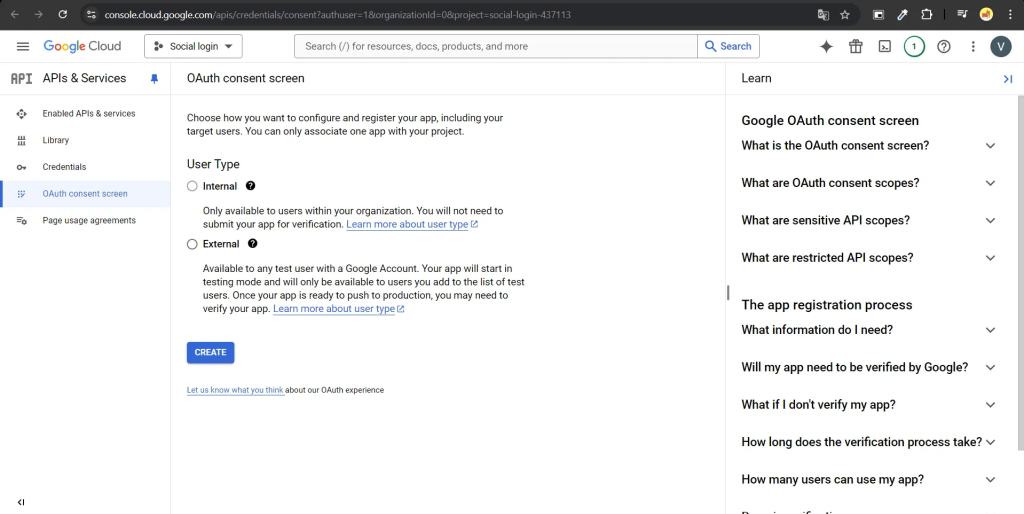Expand "What information do I need?"
1024x514 pixels.
[x=990, y=330]
